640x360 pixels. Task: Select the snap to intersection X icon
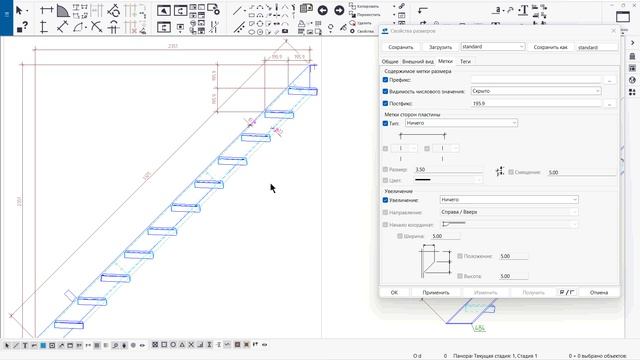coord(191,345)
